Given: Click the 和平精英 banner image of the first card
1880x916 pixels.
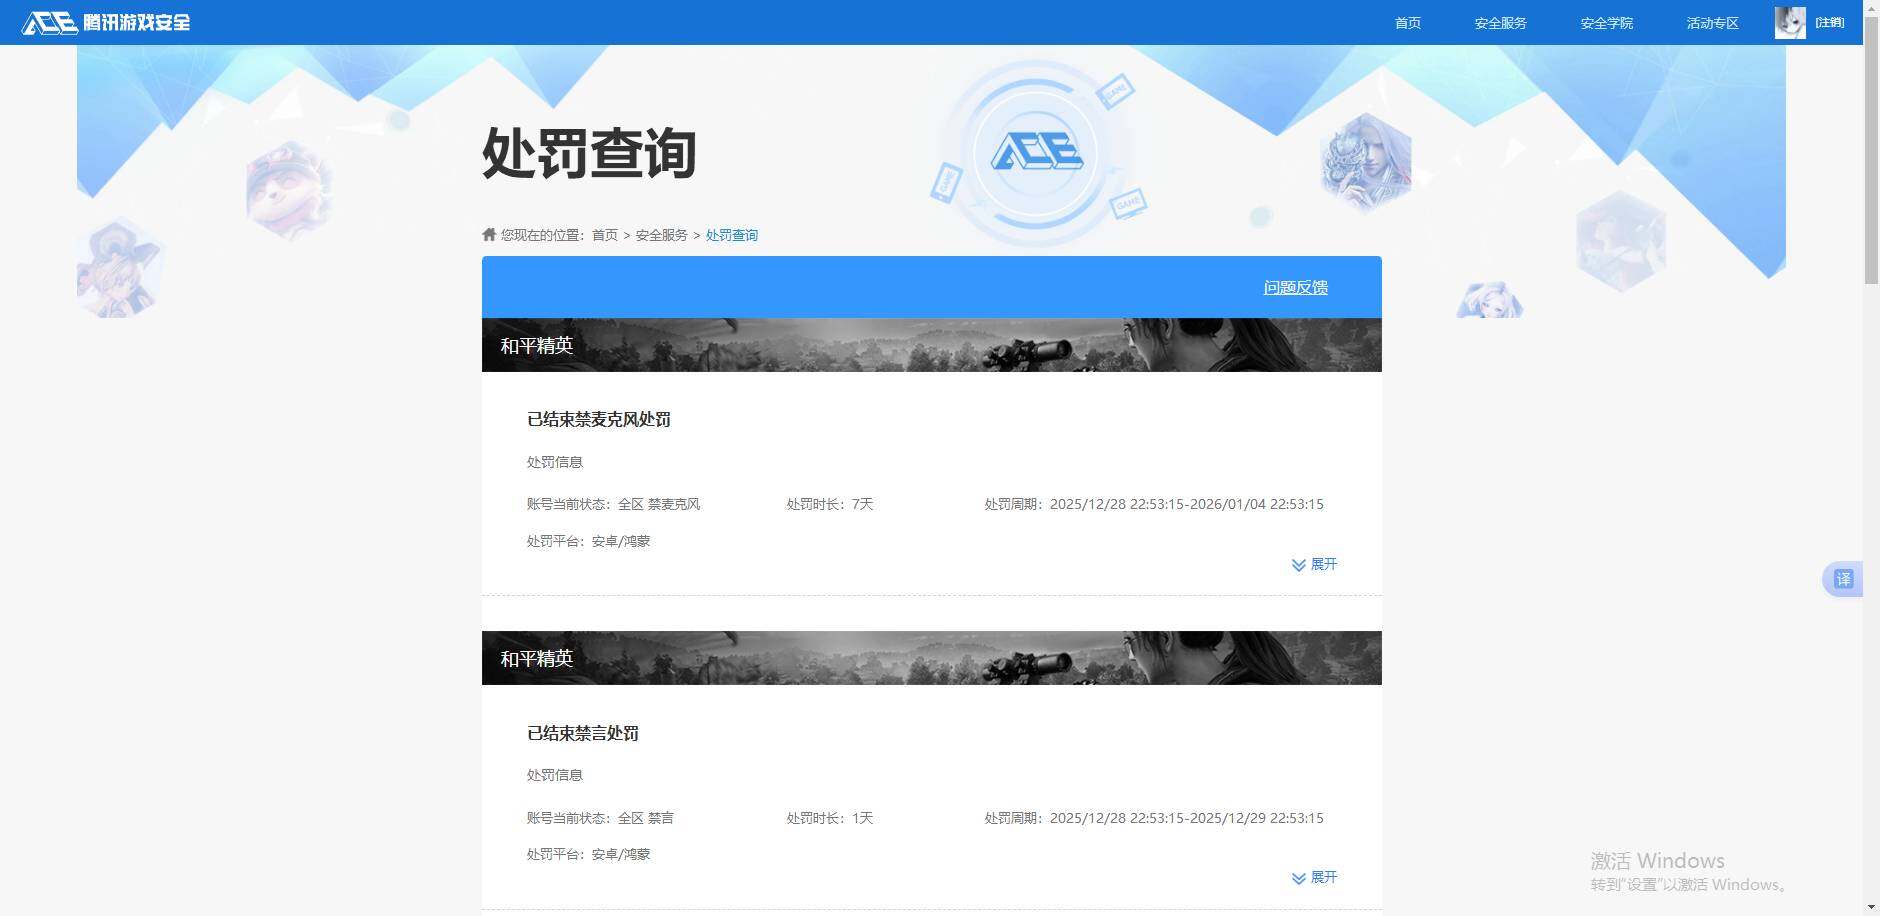Looking at the screenshot, I should click(x=931, y=344).
